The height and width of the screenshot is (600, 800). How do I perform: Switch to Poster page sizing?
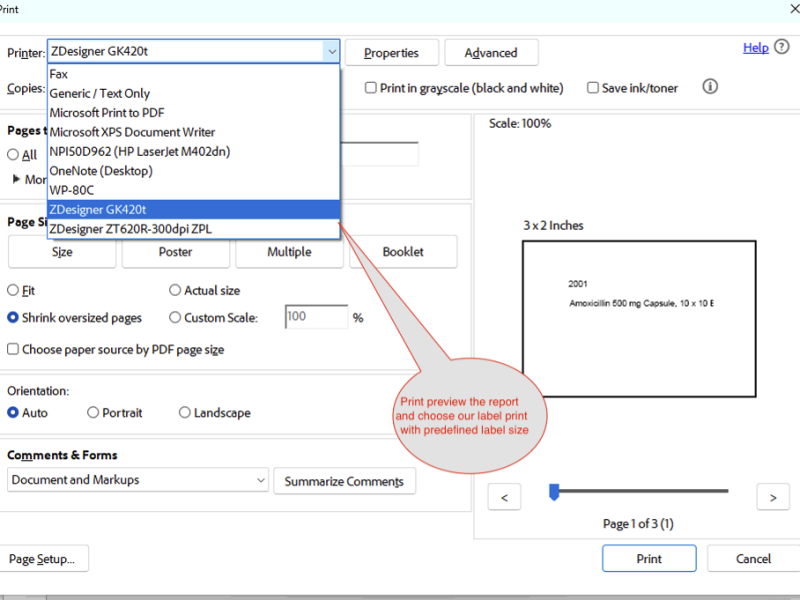point(176,252)
